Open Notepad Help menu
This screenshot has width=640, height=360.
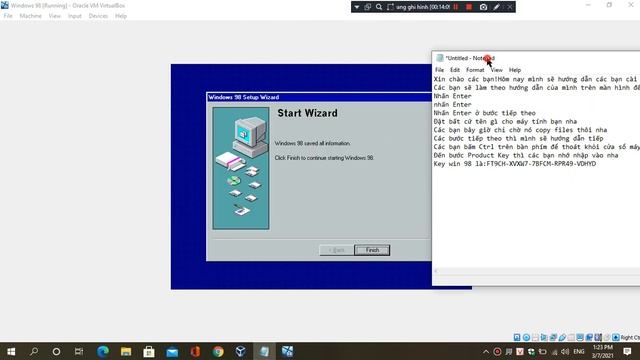515,70
